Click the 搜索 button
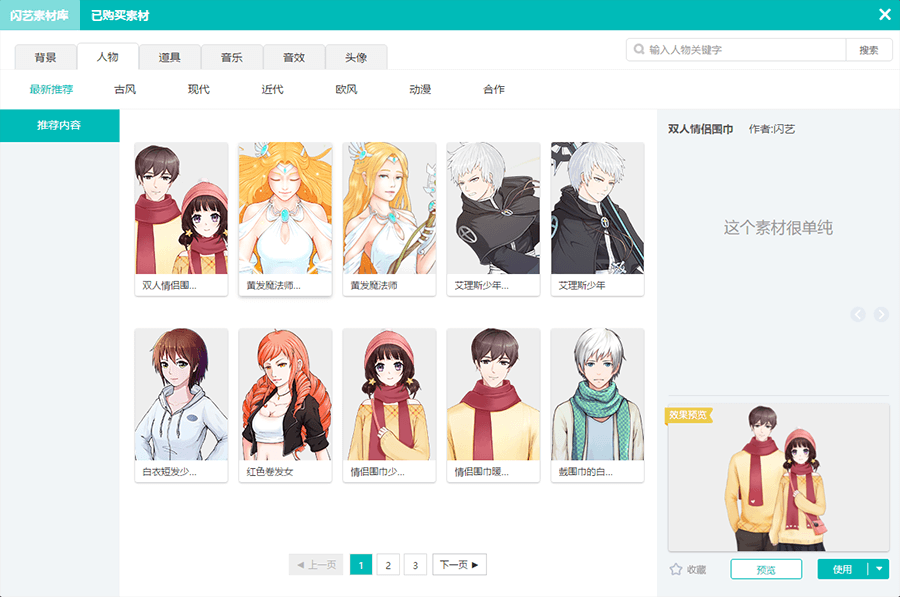The width and height of the screenshot is (900, 597). [x=868, y=50]
